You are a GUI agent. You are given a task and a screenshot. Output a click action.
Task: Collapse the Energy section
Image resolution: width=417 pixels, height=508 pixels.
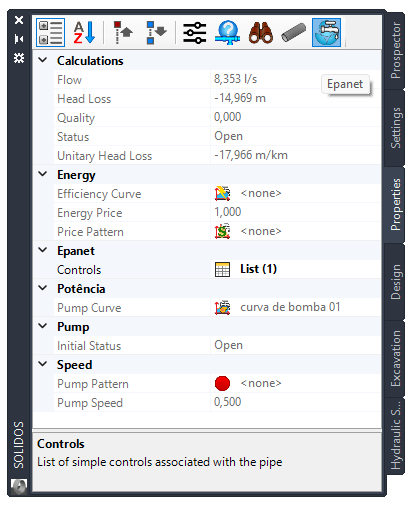[x=43, y=174]
